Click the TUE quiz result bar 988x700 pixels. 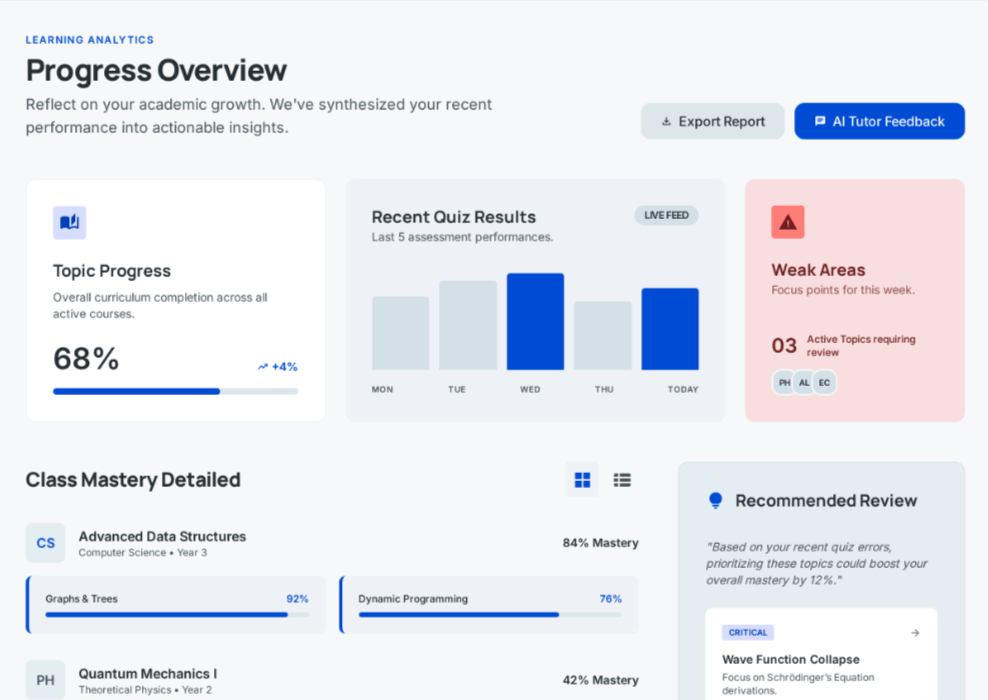[x=468, y=325]
